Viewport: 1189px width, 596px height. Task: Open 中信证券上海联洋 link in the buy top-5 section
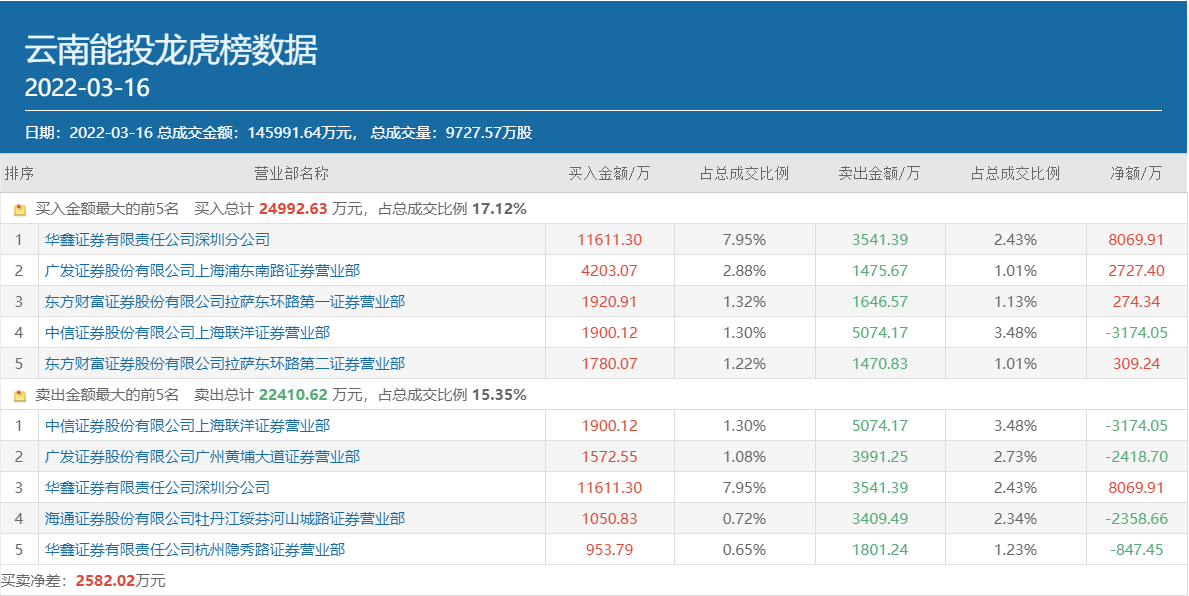click(x=187, y=333)
